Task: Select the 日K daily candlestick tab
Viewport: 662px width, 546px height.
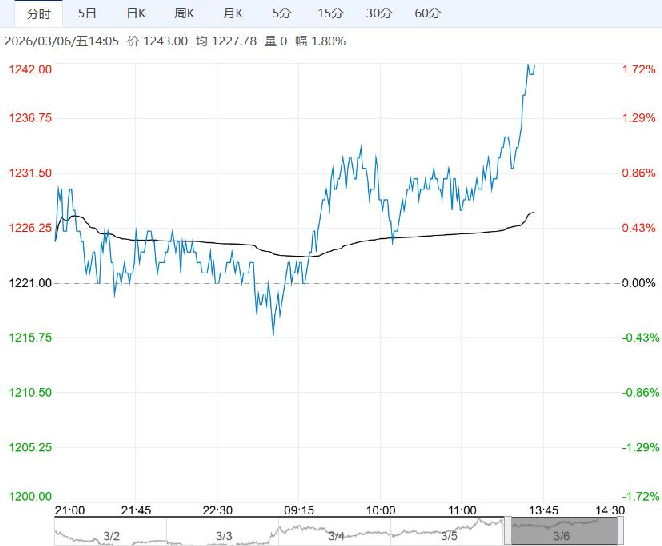Action: (136, 13)
